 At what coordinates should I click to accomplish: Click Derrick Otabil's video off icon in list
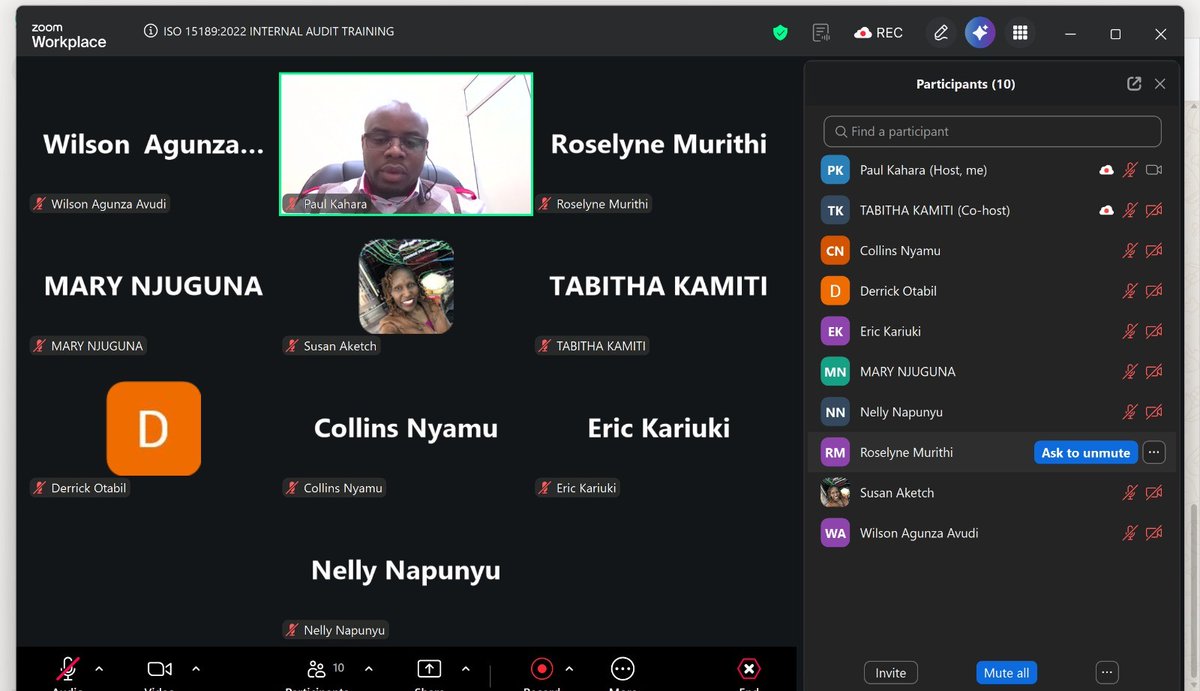(1154, 291)
